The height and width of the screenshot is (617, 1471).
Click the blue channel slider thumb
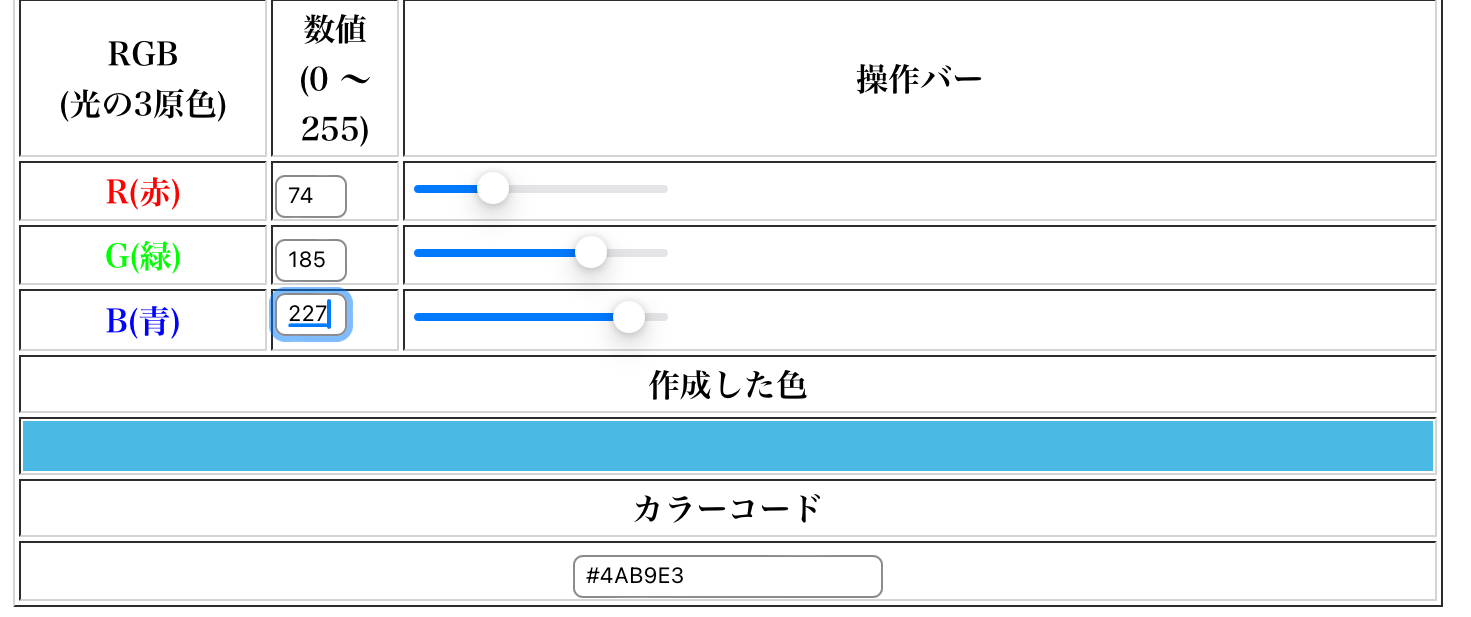pos(628,317)
